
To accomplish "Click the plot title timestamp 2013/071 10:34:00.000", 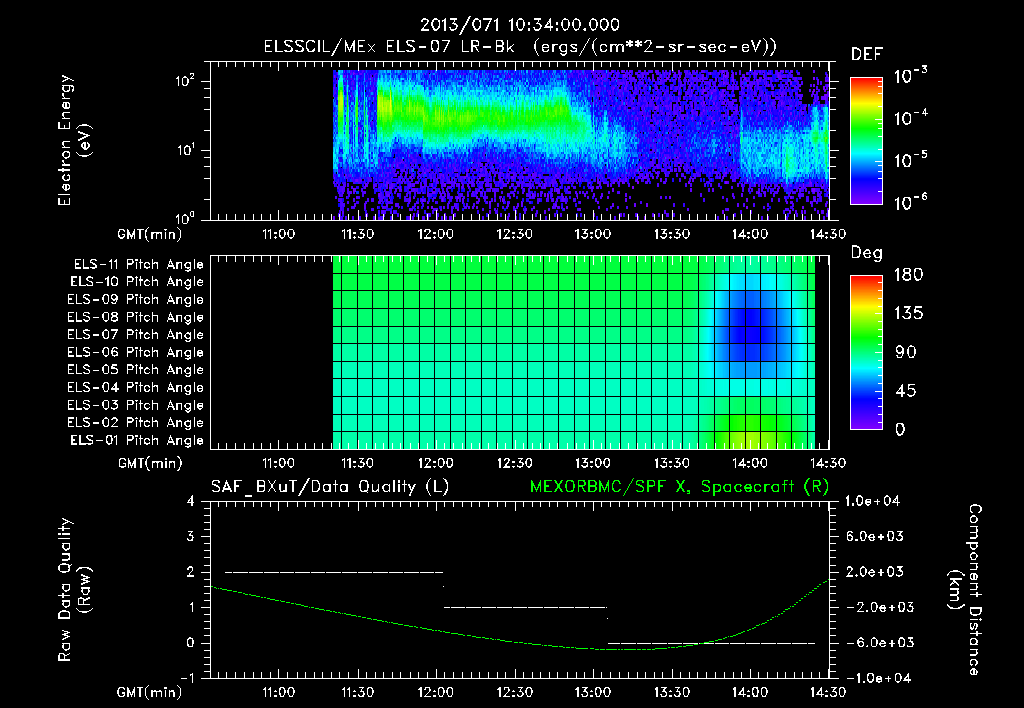I will point(519,25).
